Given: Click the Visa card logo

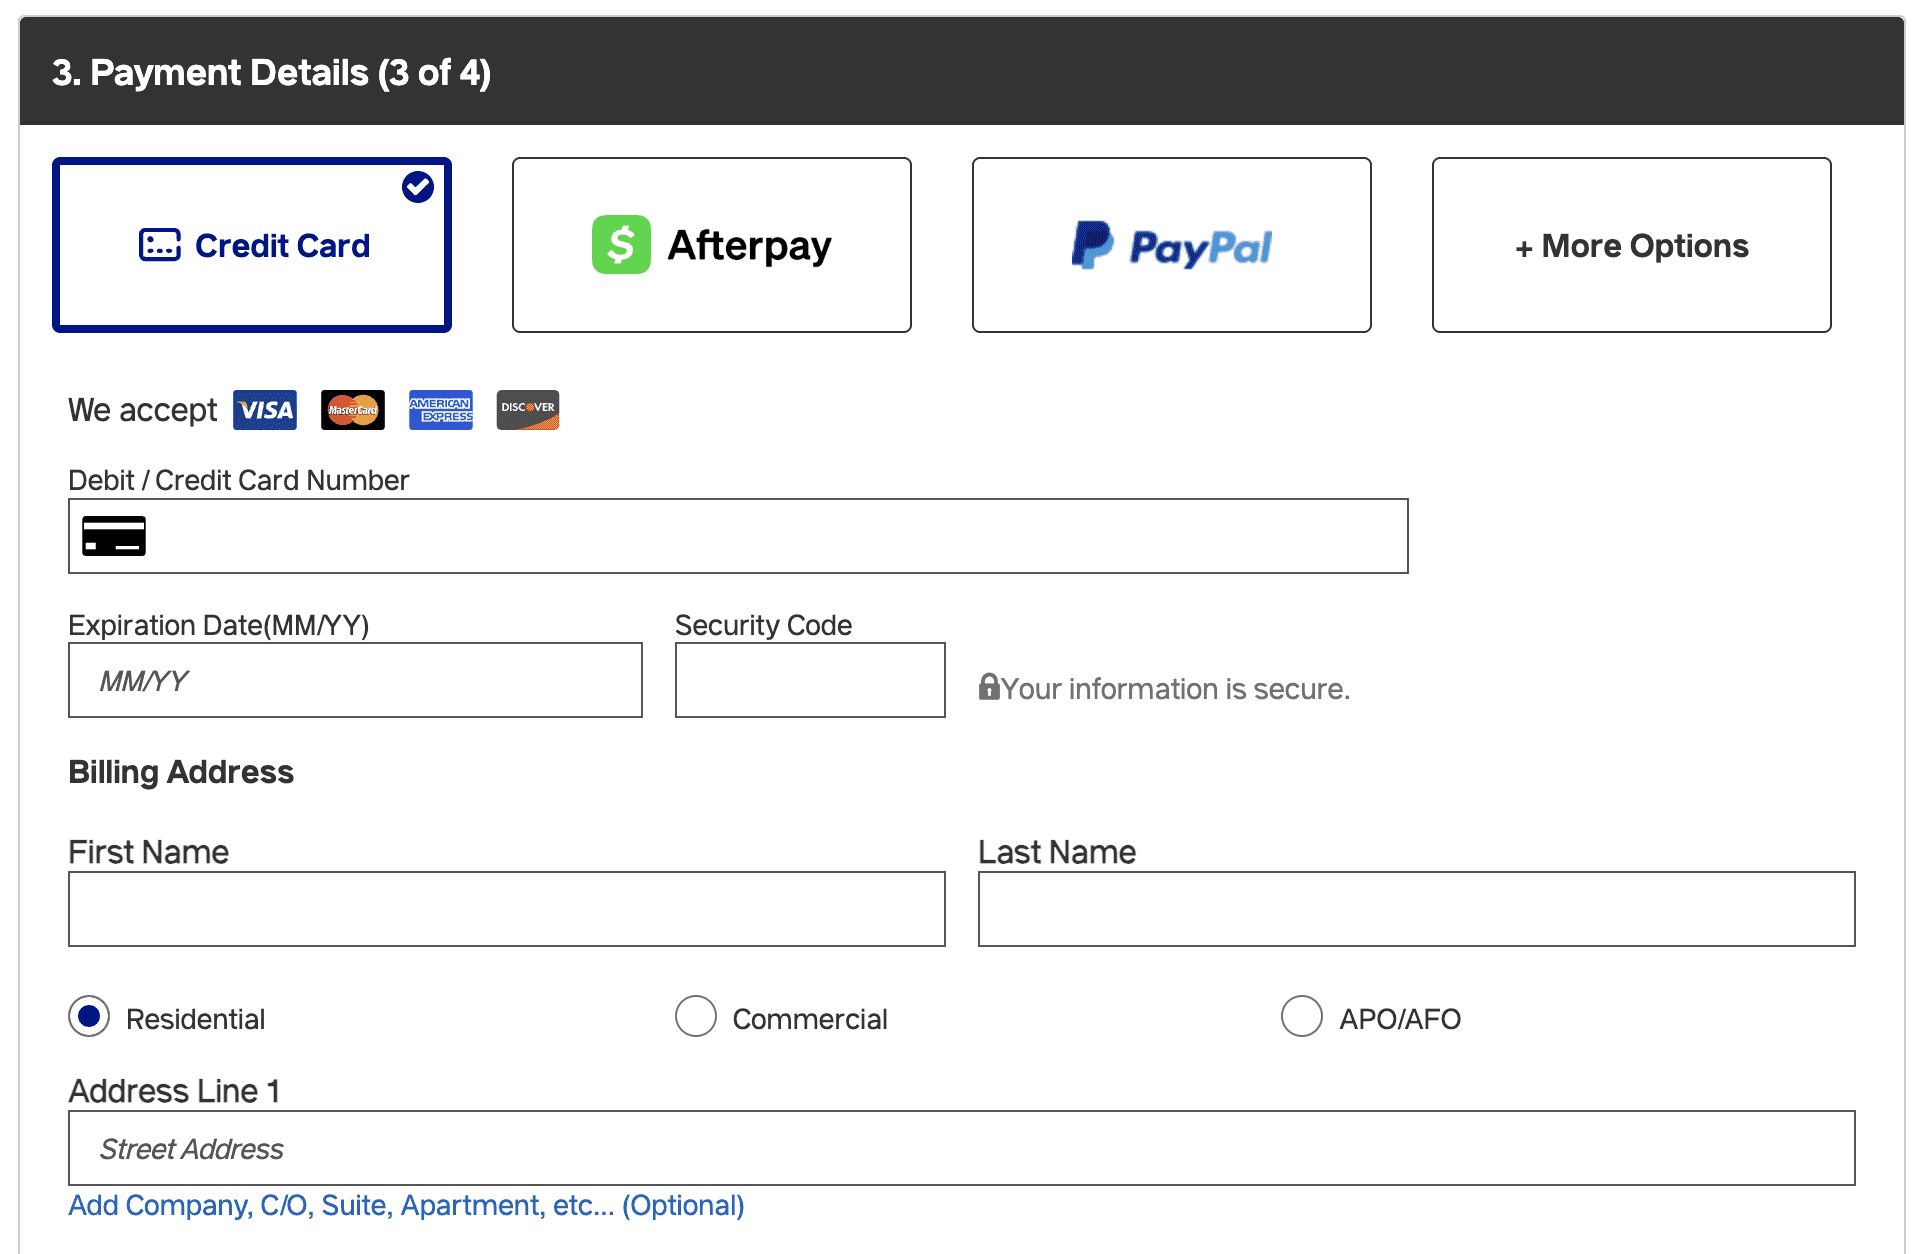Looking at the screenshot, I should click(x=265, y=410).
